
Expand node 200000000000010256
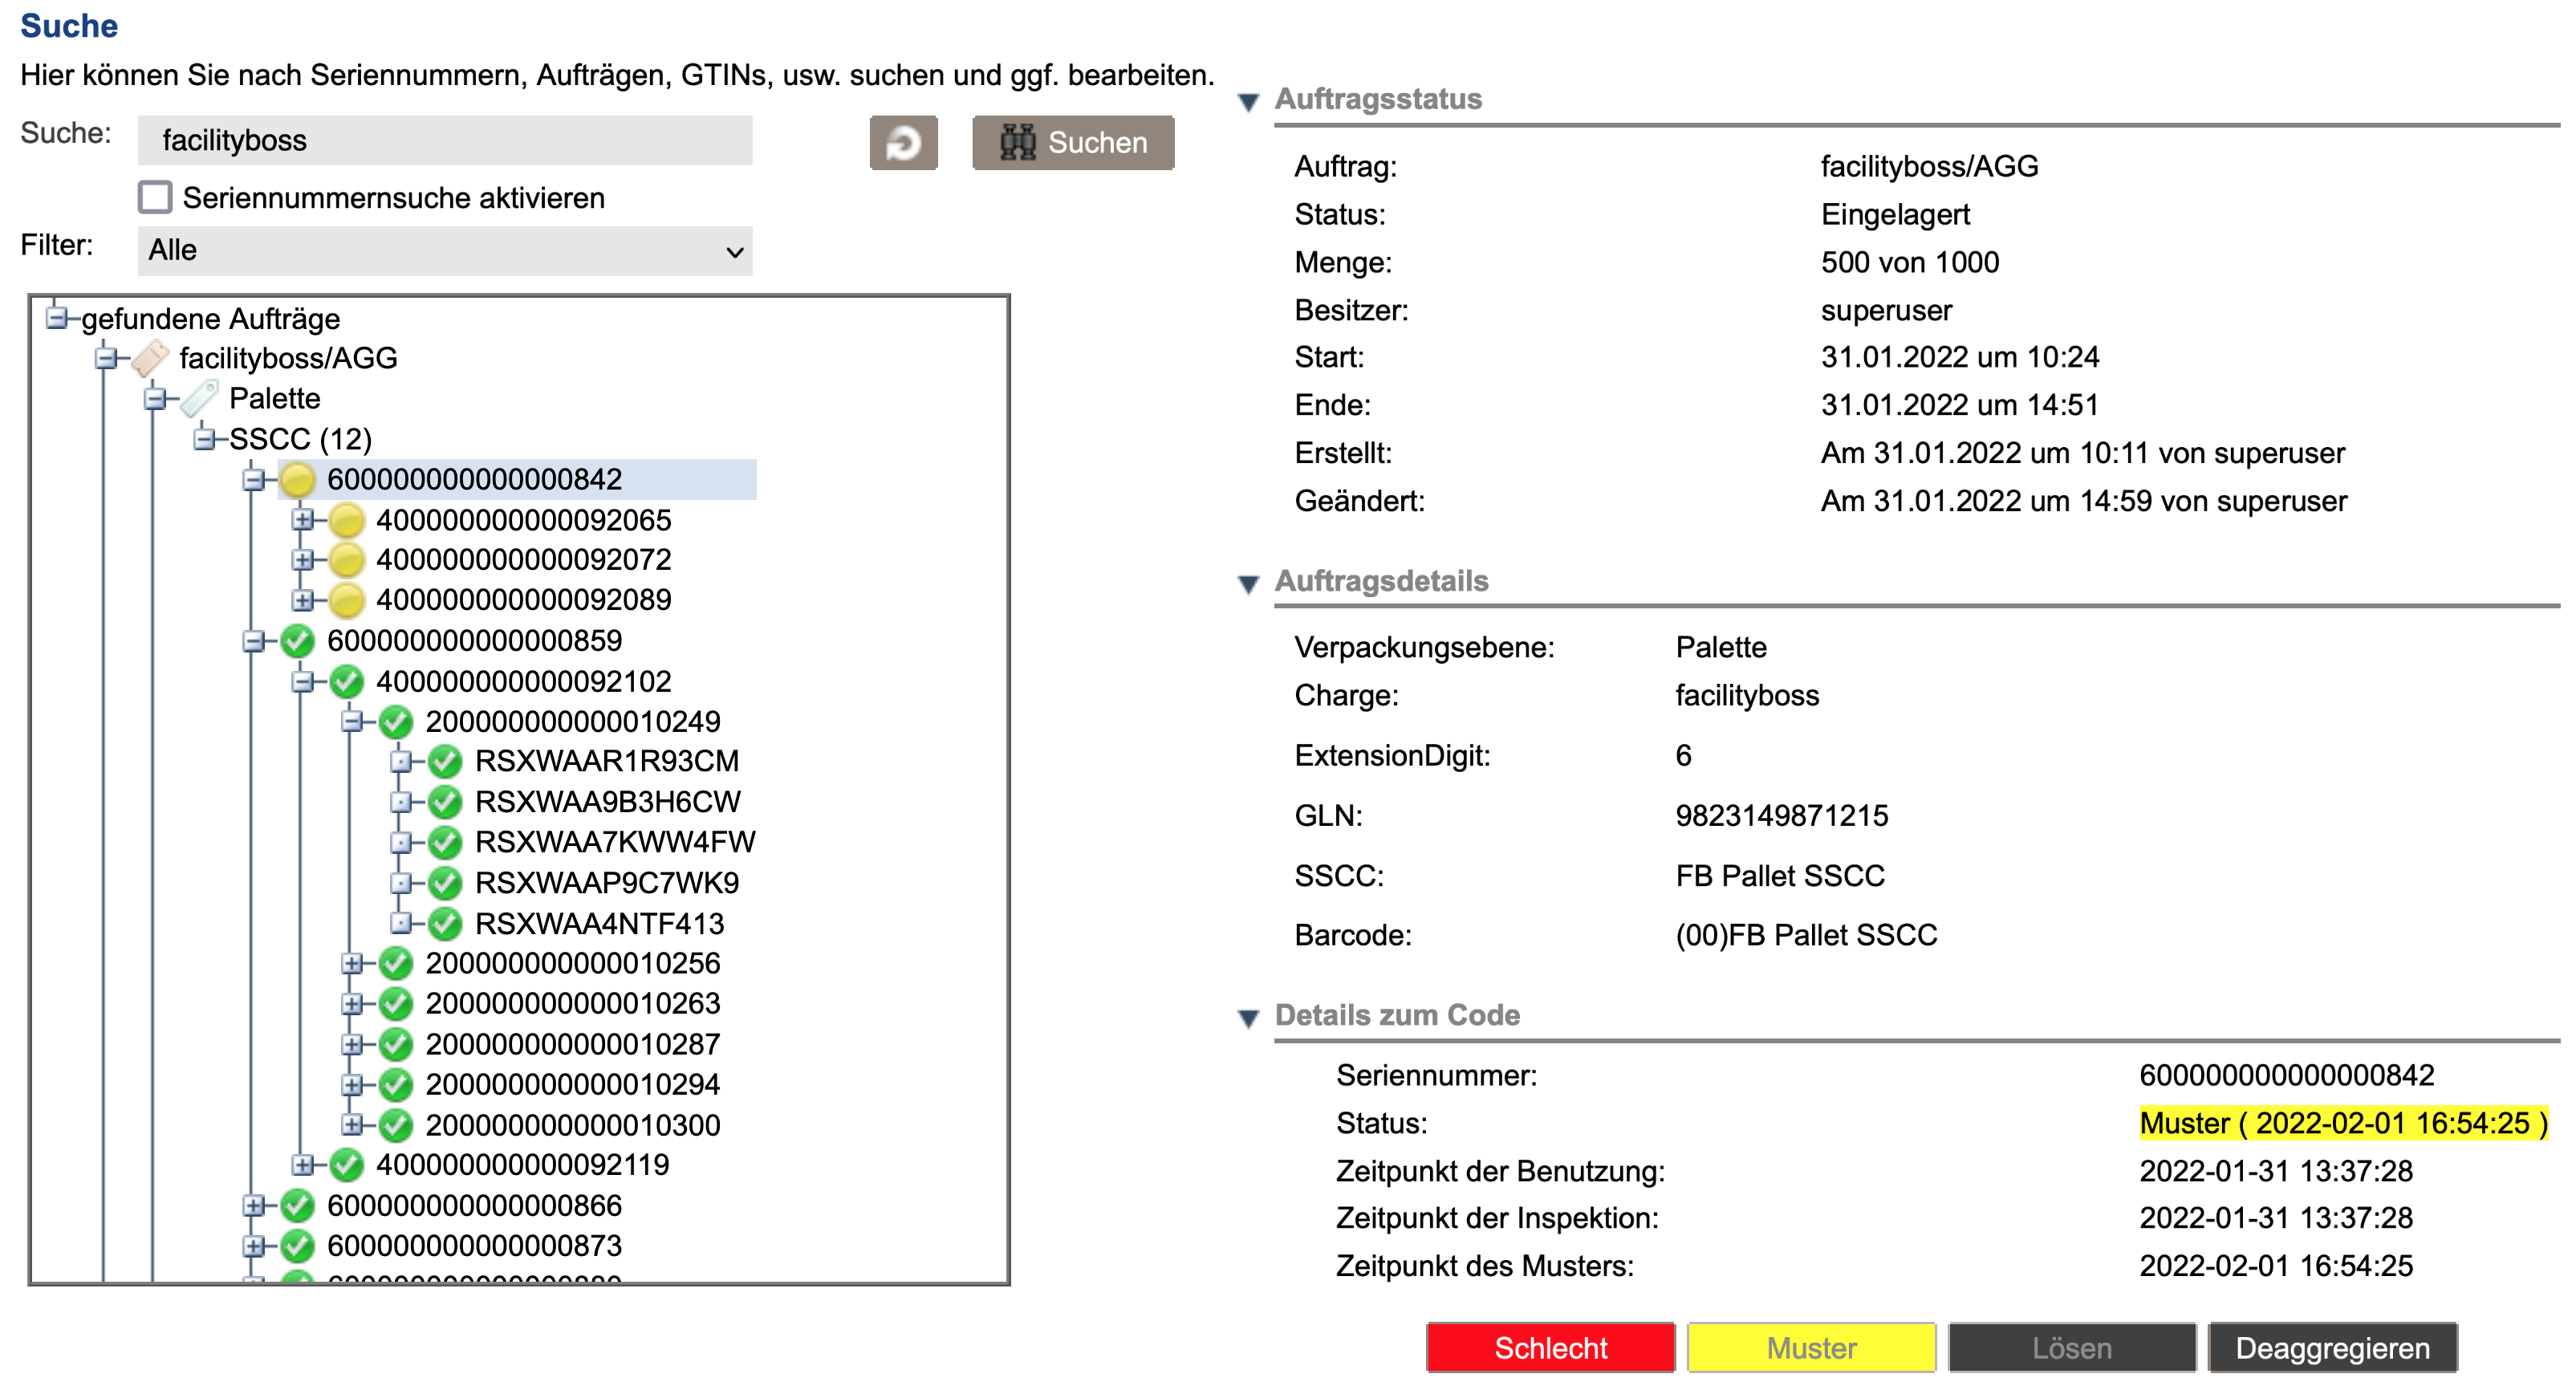[351, 963]
